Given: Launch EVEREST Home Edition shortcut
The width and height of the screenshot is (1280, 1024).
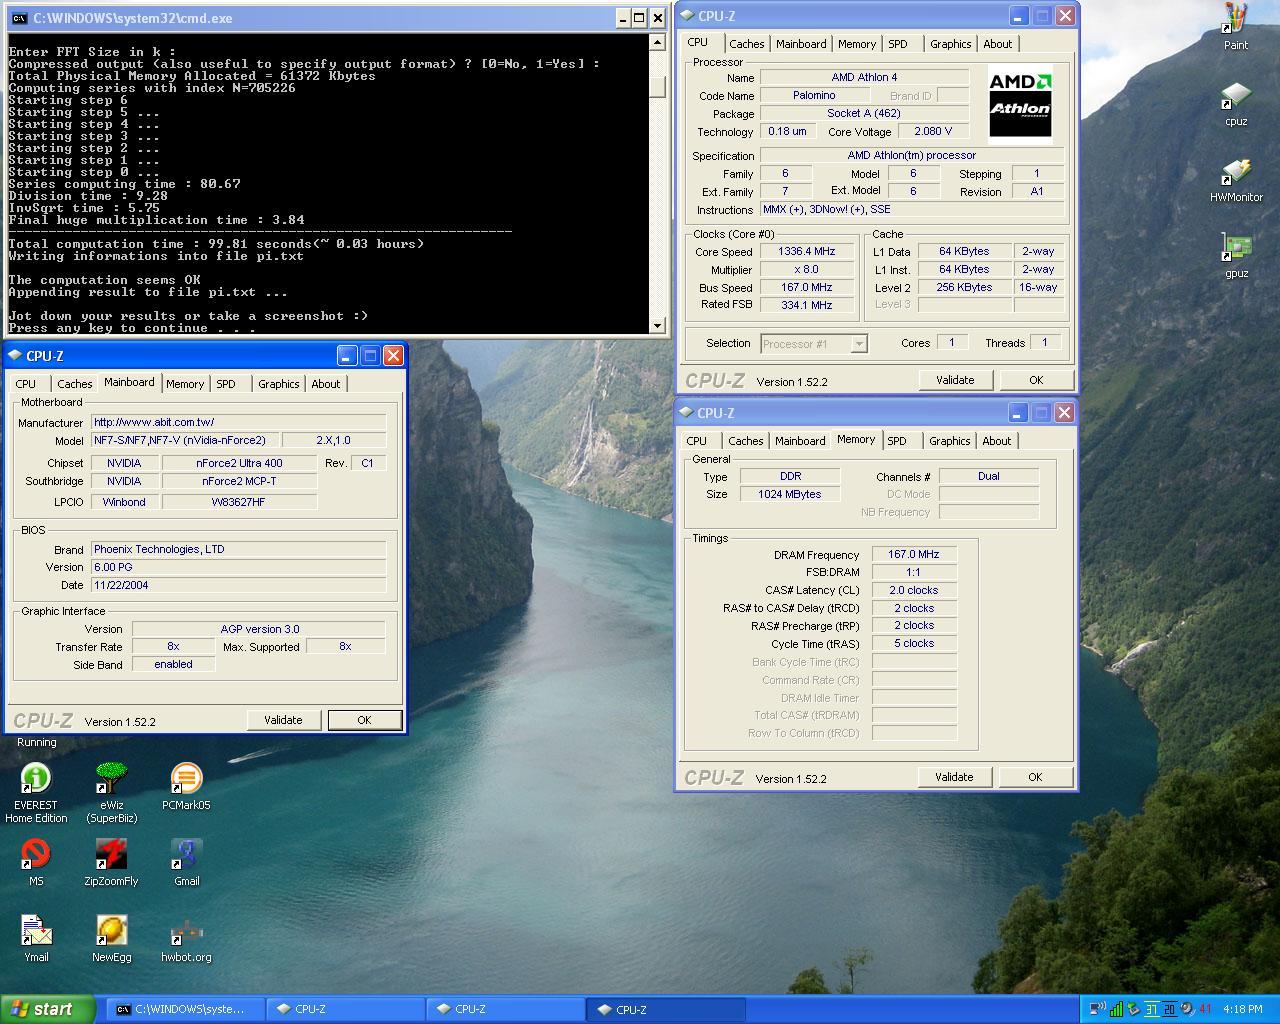Looking at the screenshot, I should [x=36, y=792].
